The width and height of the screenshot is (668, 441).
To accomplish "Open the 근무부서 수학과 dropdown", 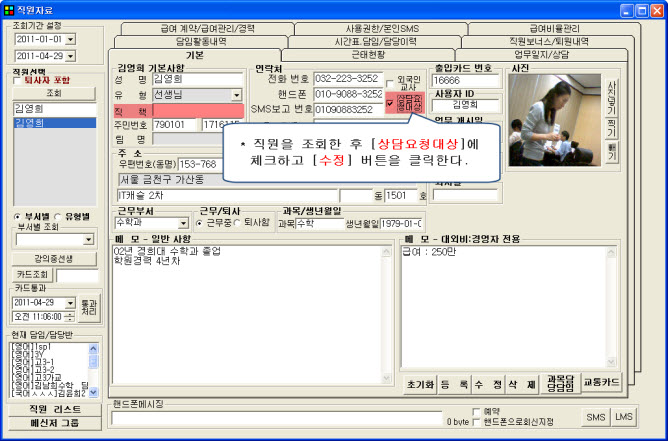I will 183,223.
